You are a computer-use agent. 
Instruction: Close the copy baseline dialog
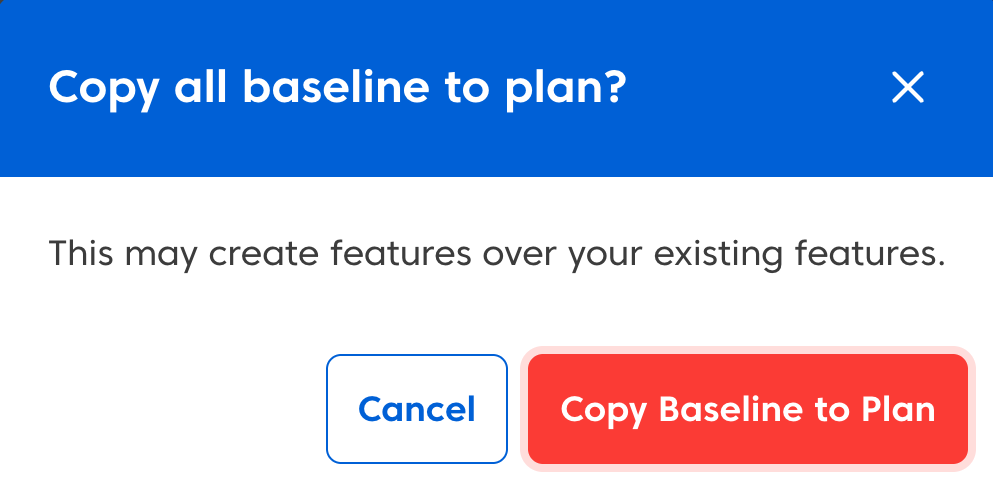(x=907, y=88)
